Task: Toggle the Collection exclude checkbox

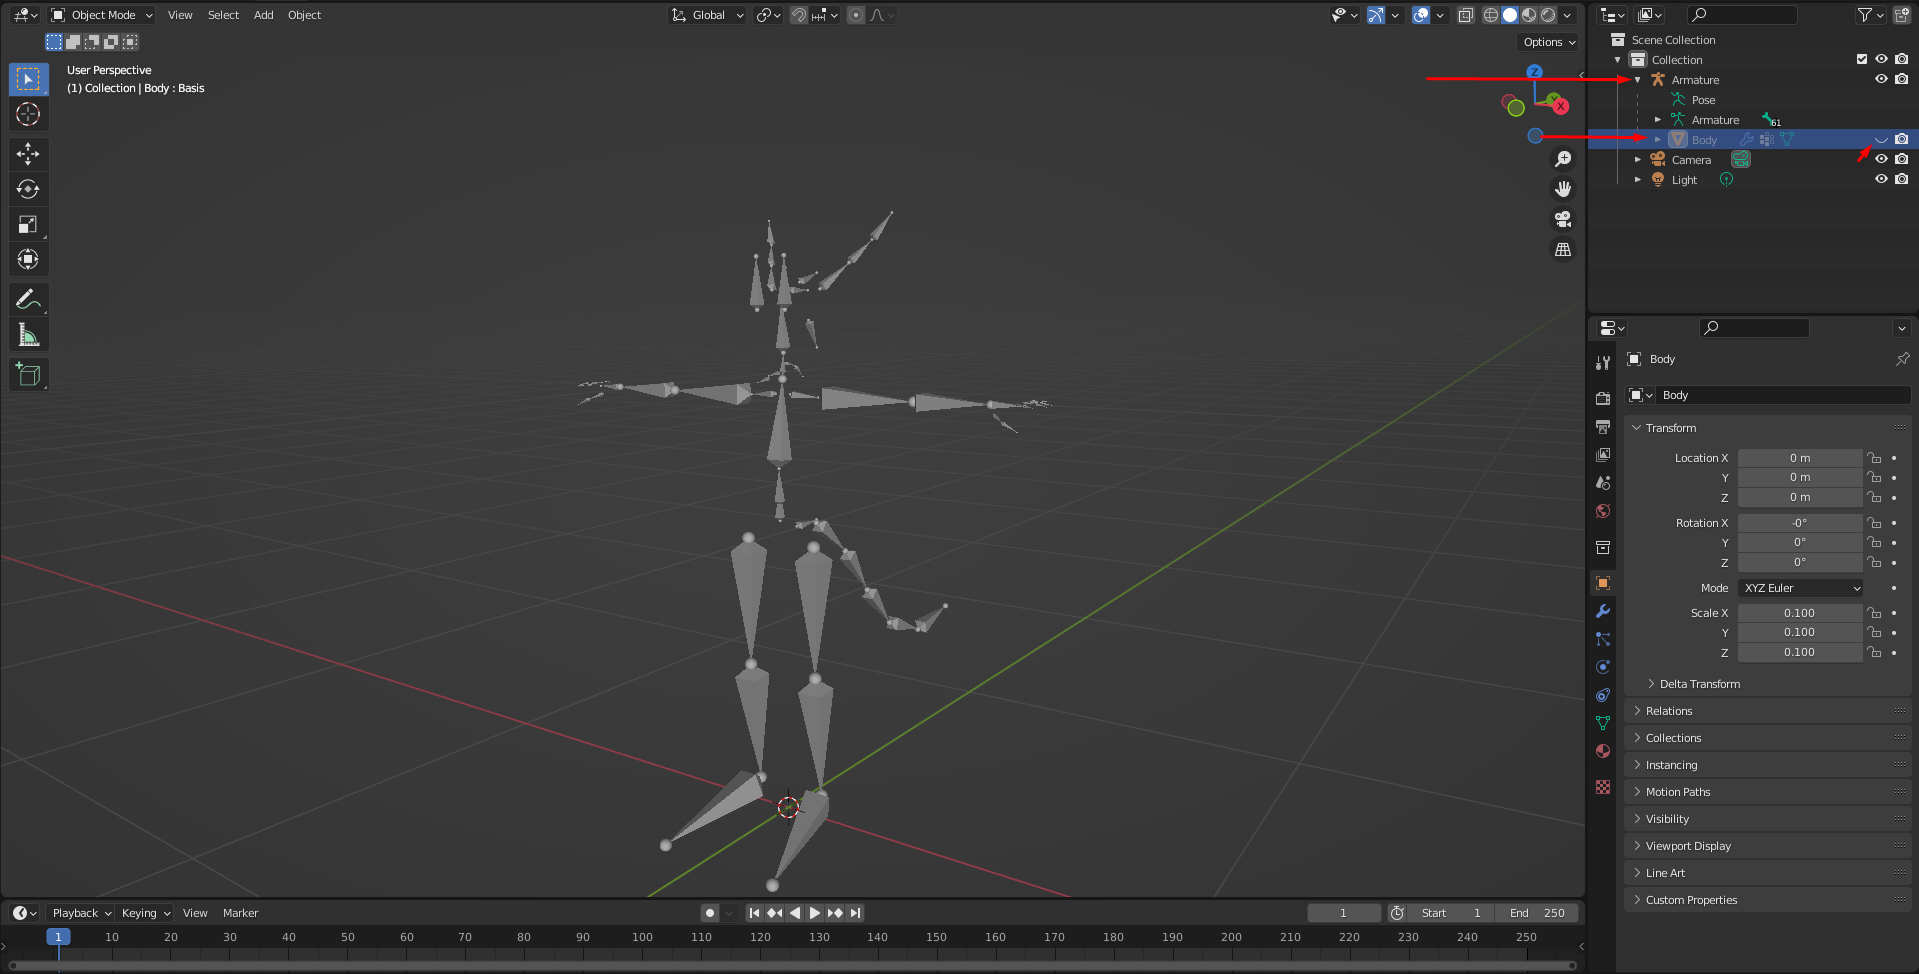Action: [x=1862, y=60]
